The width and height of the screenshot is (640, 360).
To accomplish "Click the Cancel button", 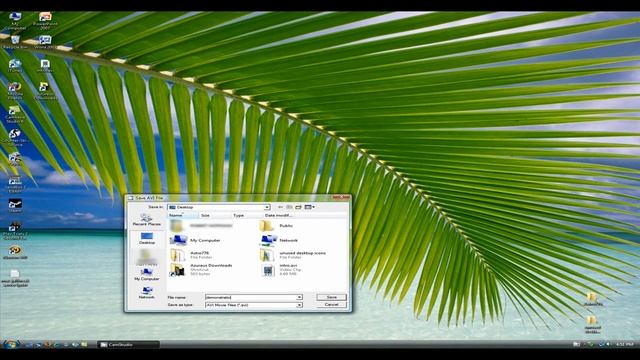I will [x=331, y=305].
